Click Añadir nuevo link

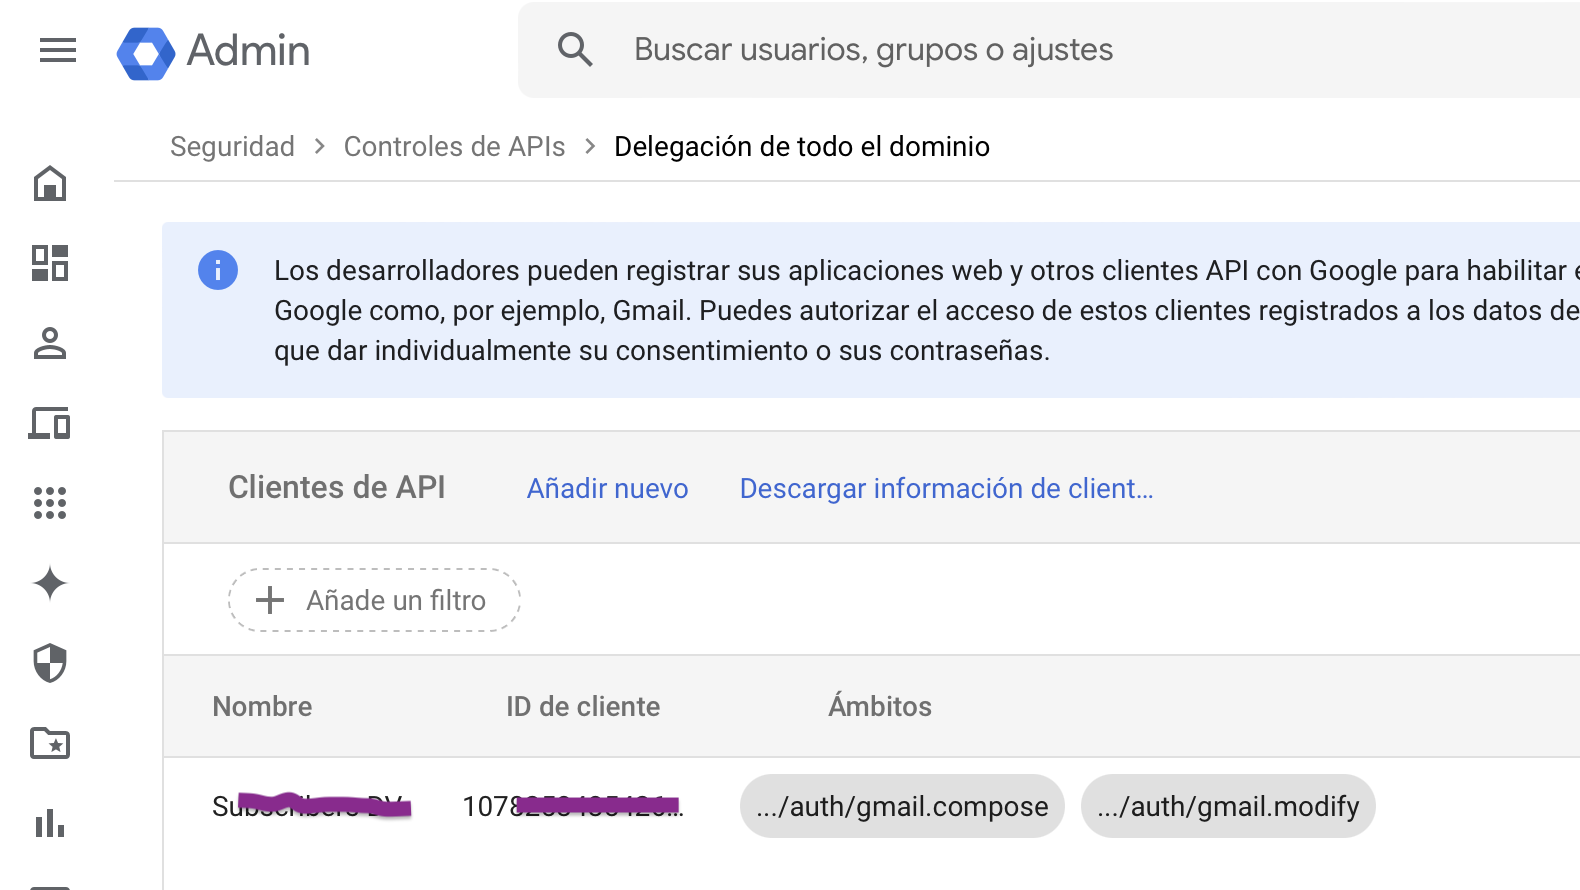pos(608,488)
